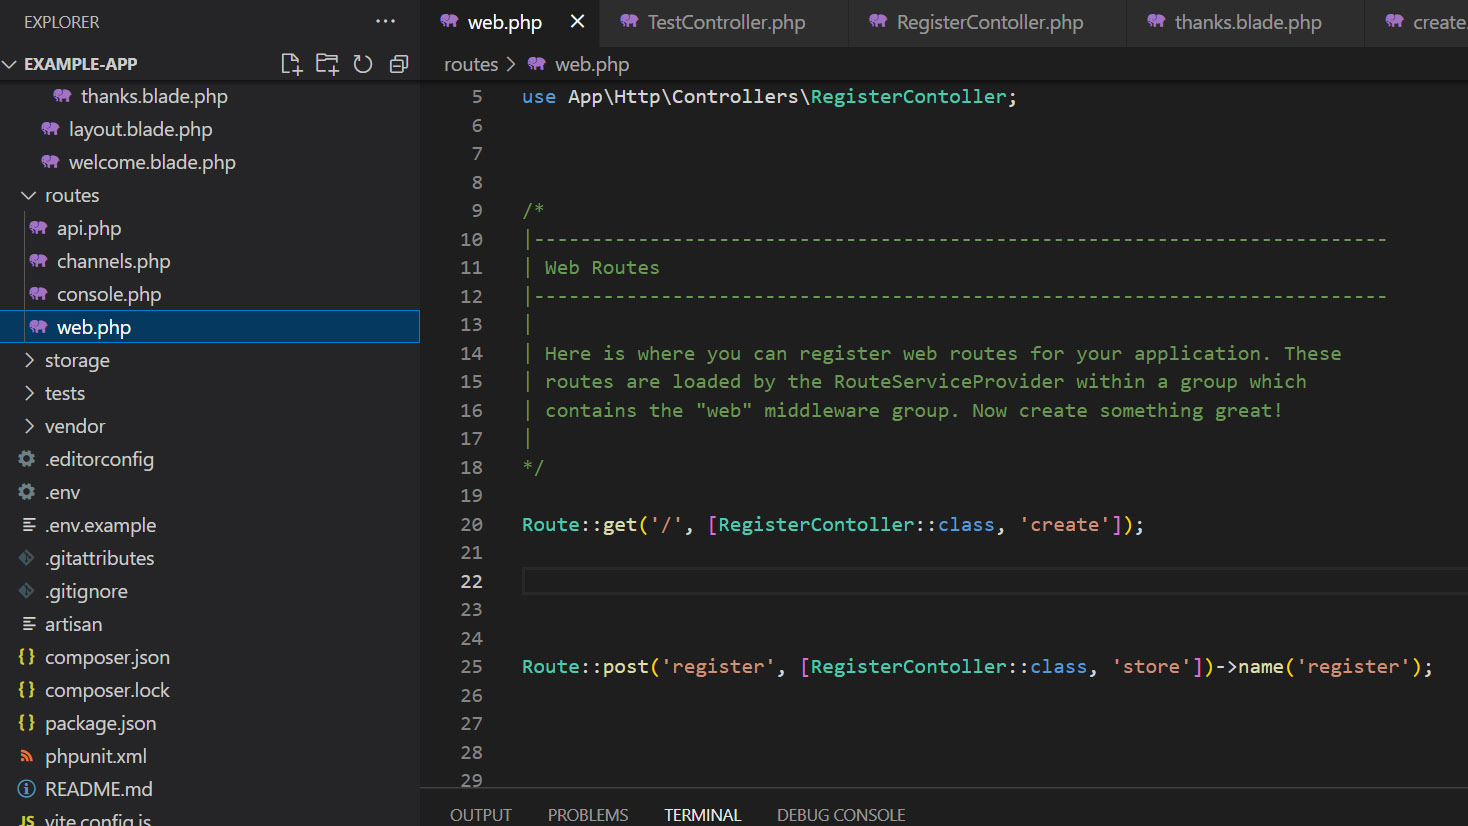Switch to the thanks.blade.php editor tab
The height and width of the screenshot is (826, 1468).
1247,22
